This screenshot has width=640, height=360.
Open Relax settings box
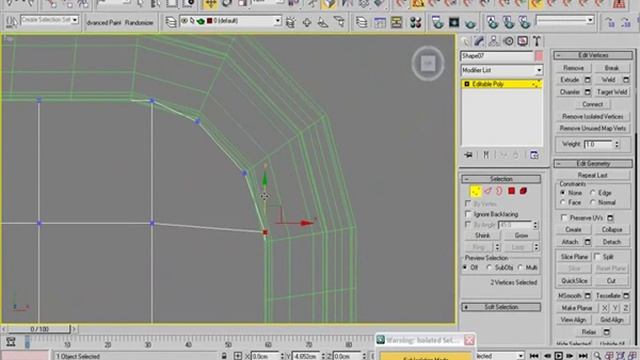click(607, 332)
